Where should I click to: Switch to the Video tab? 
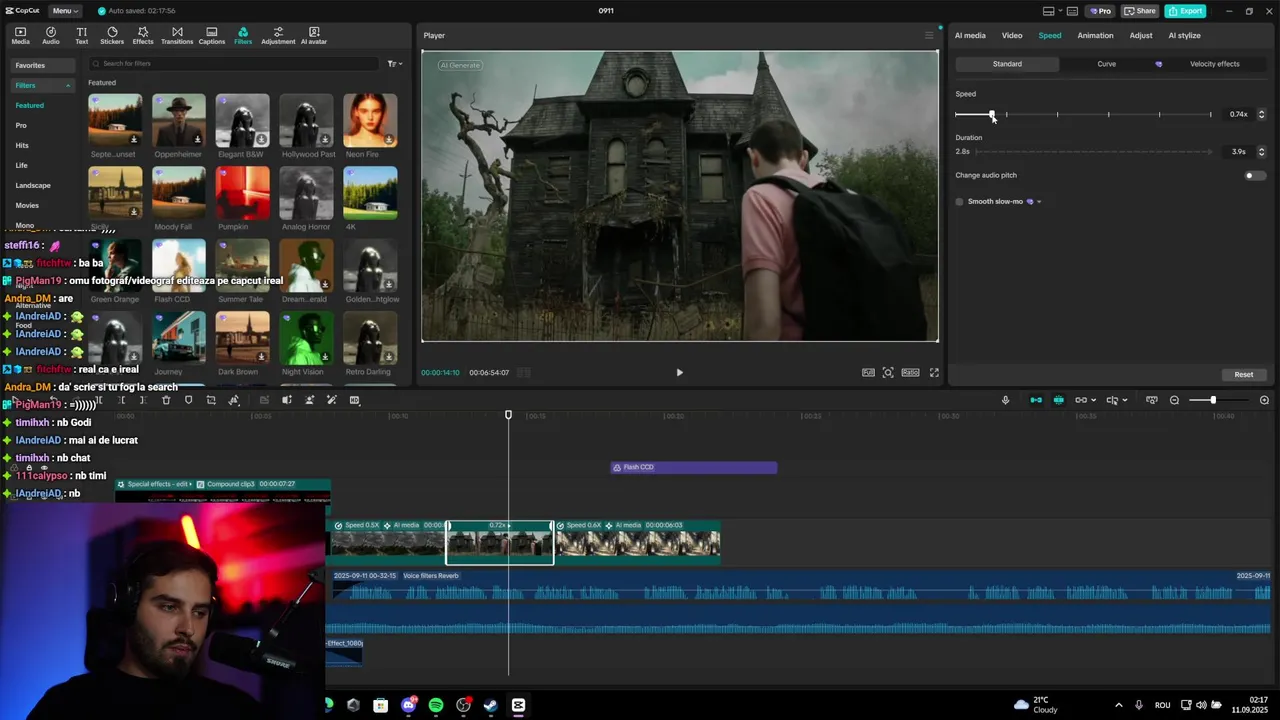1012,36
